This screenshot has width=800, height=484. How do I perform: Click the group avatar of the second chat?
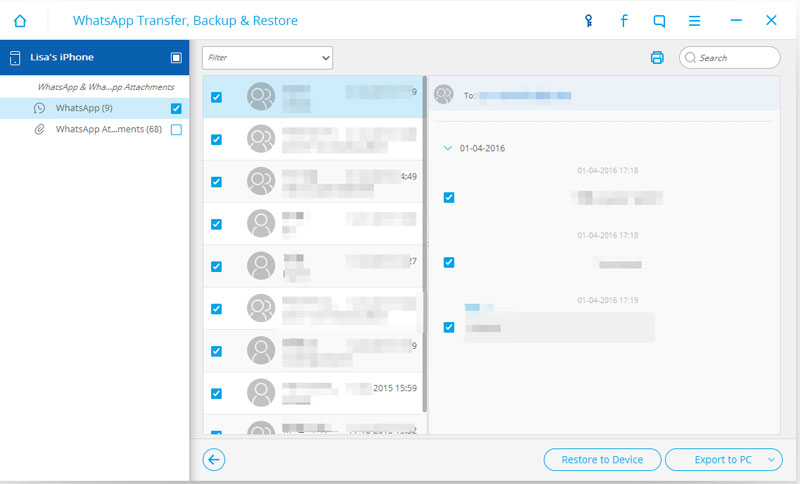click(261, 139)
